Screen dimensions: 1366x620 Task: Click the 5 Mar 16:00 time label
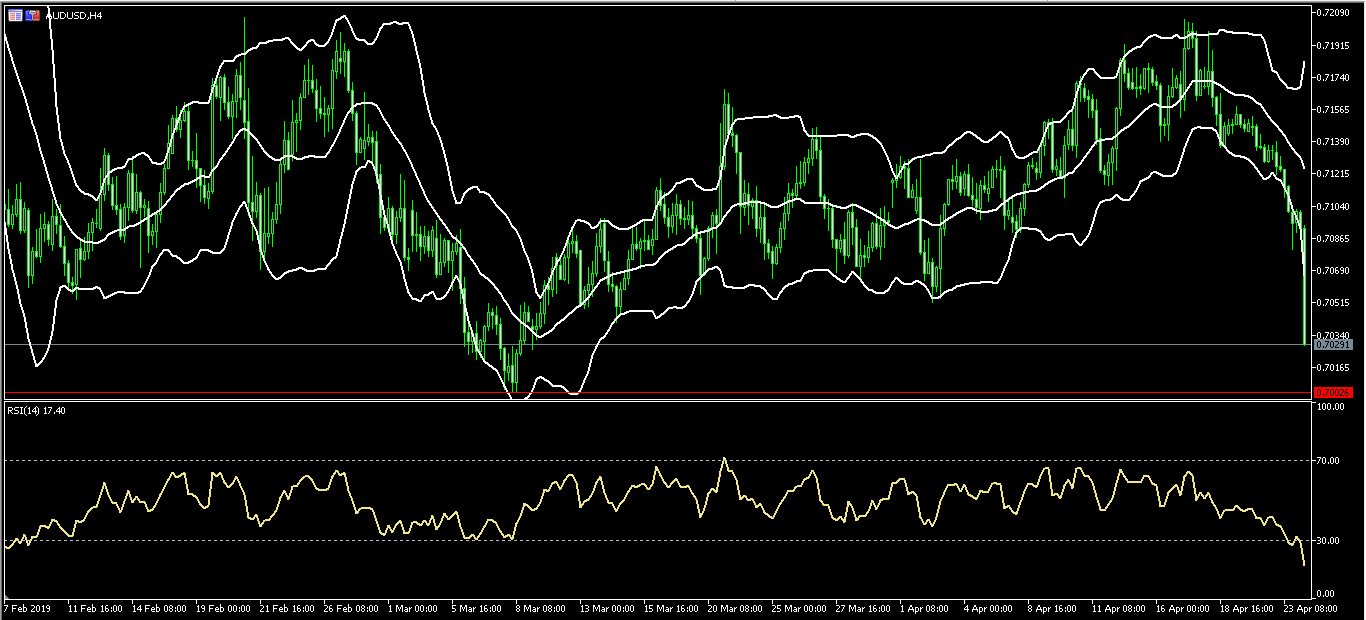point(477,608)
